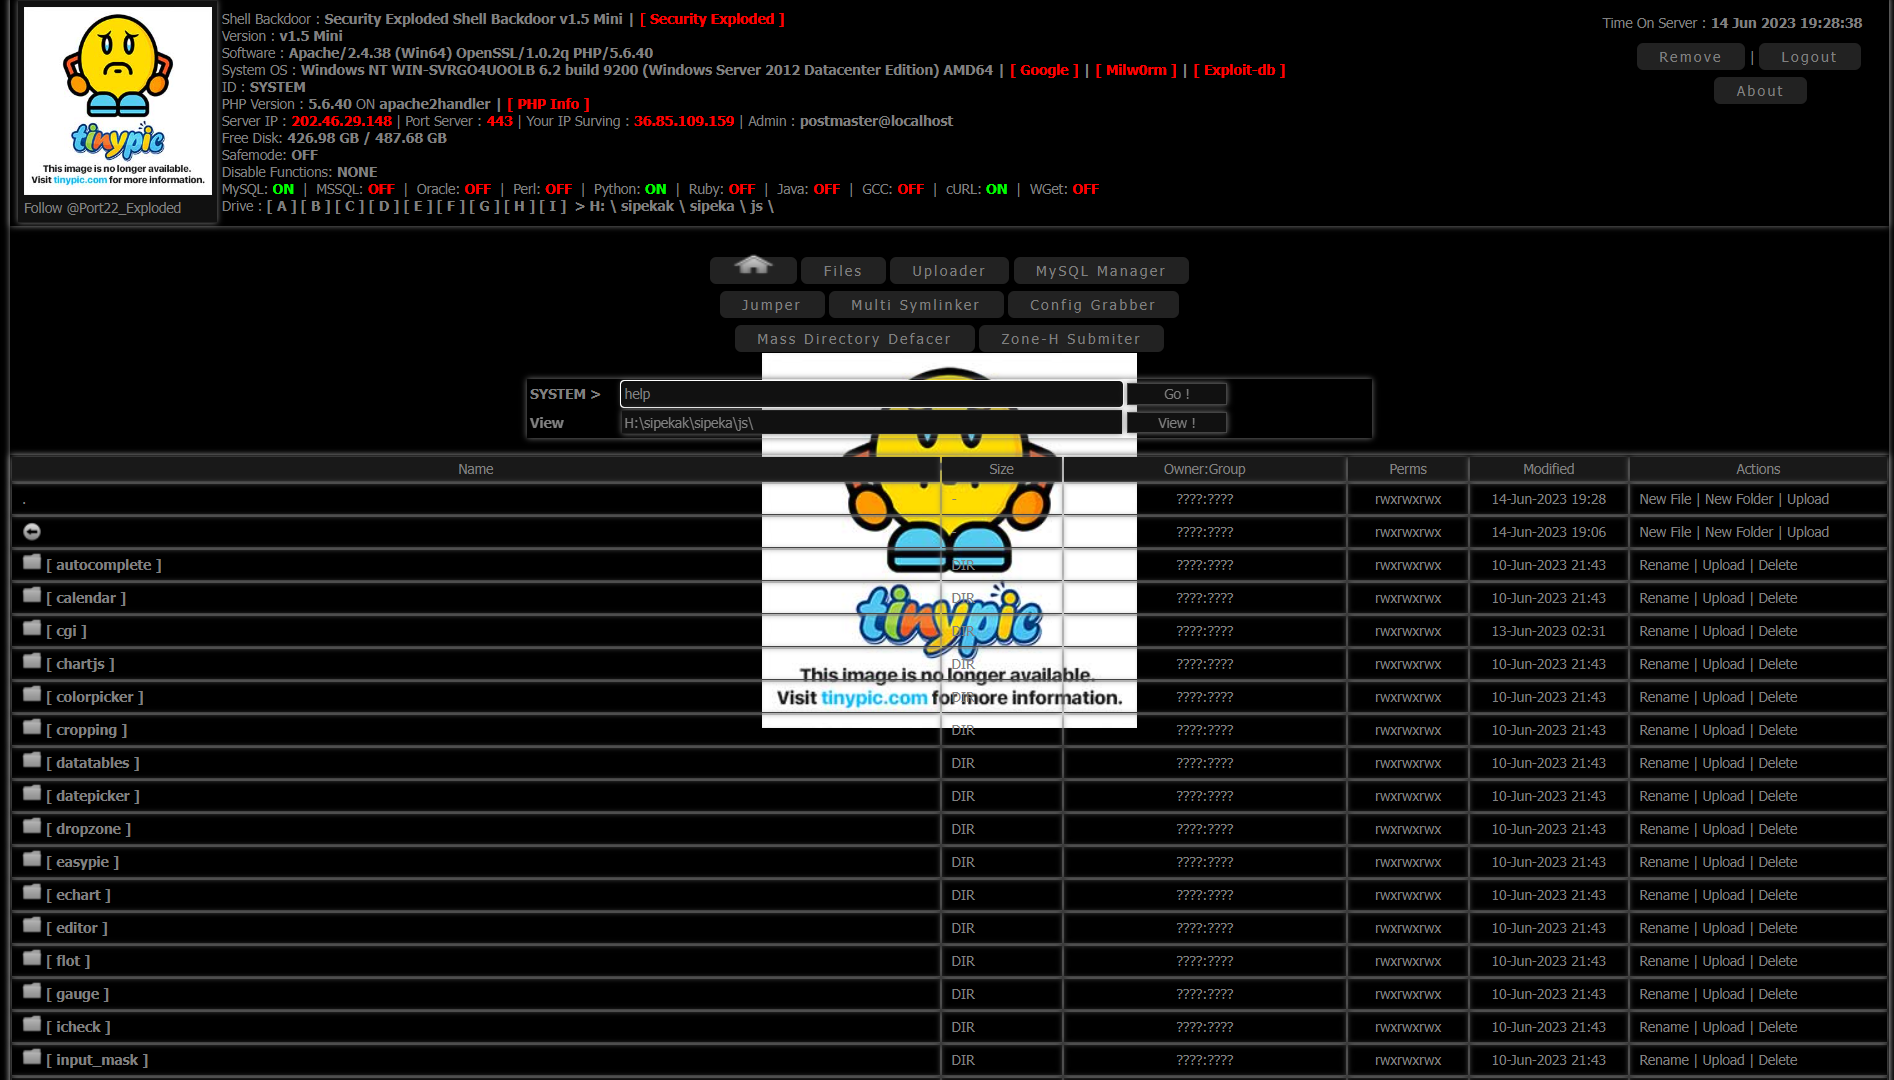
Task: Open the Files tab
Action: tap(843, 271)
